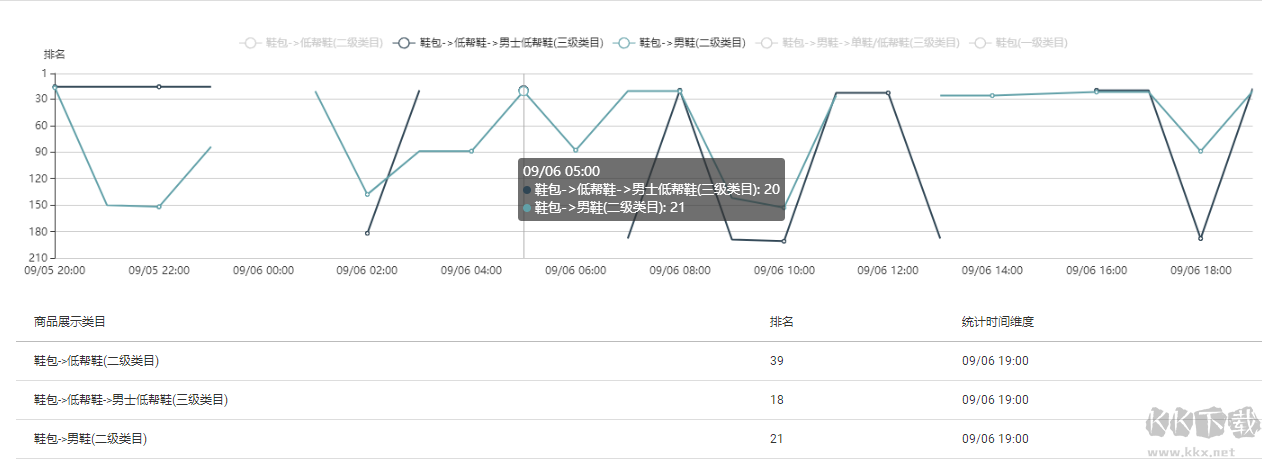This screenshot has width=1262, height=459.
Task: Click teal data point near 09/06 18:00 dip
Action: point(1201,151)
